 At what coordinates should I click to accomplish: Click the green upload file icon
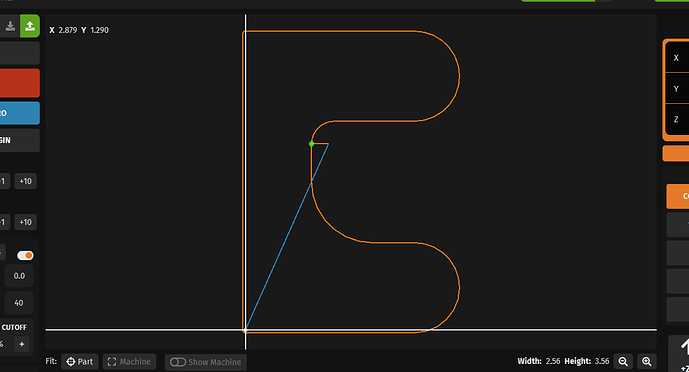click(30, 26)
